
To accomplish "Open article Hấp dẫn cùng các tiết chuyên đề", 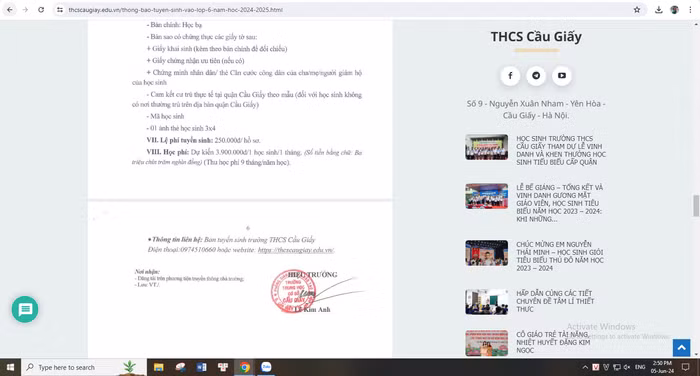I will (x=555, y=301).
